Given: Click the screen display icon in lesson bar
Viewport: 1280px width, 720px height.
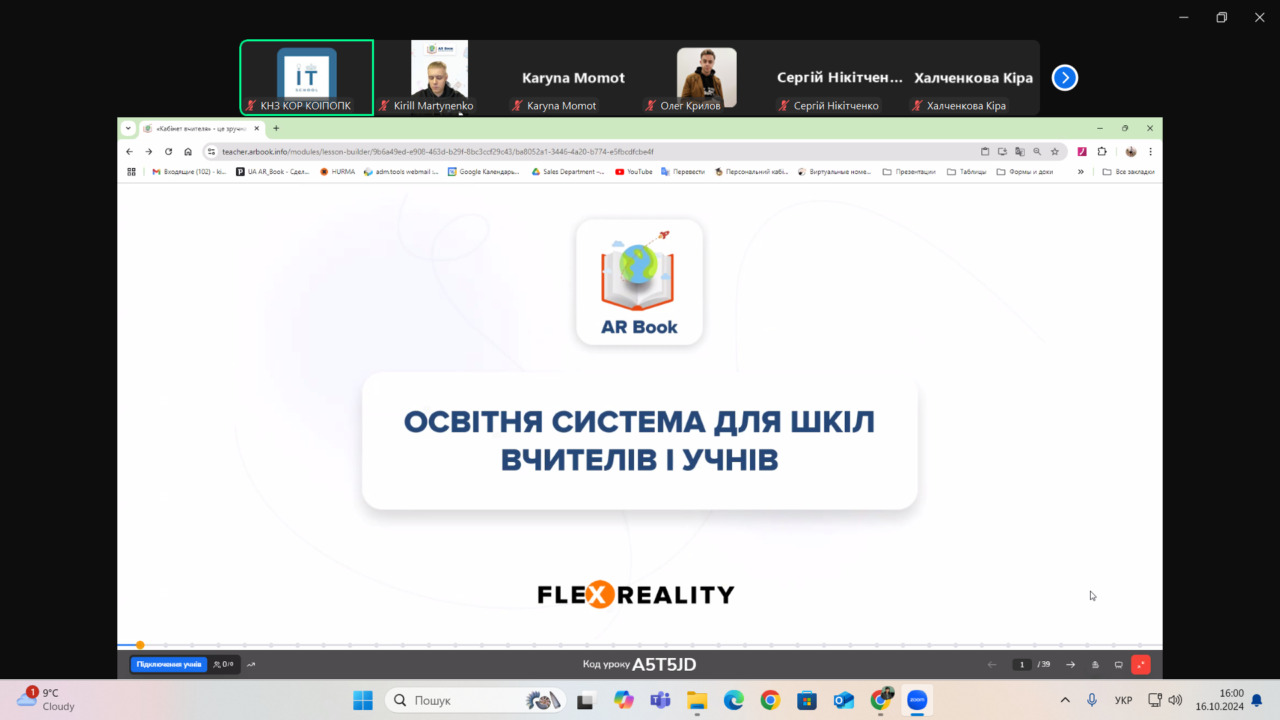Looking at the screenshot, I should [1119, 665].
